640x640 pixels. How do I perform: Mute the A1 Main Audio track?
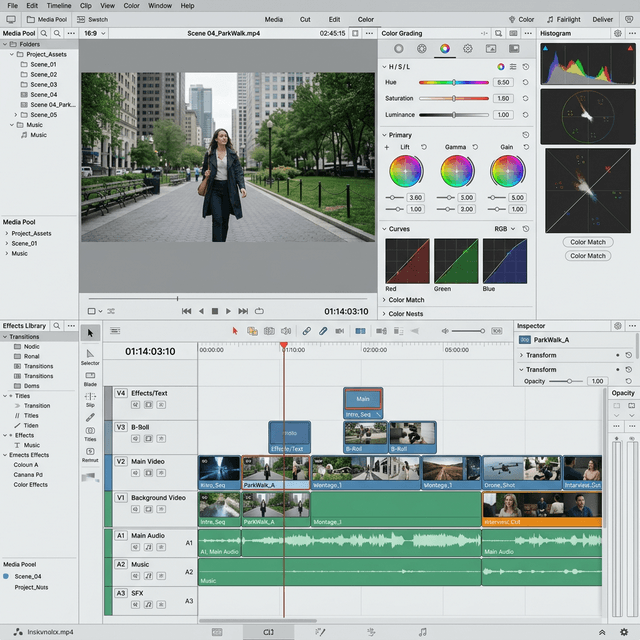[136, 547]
